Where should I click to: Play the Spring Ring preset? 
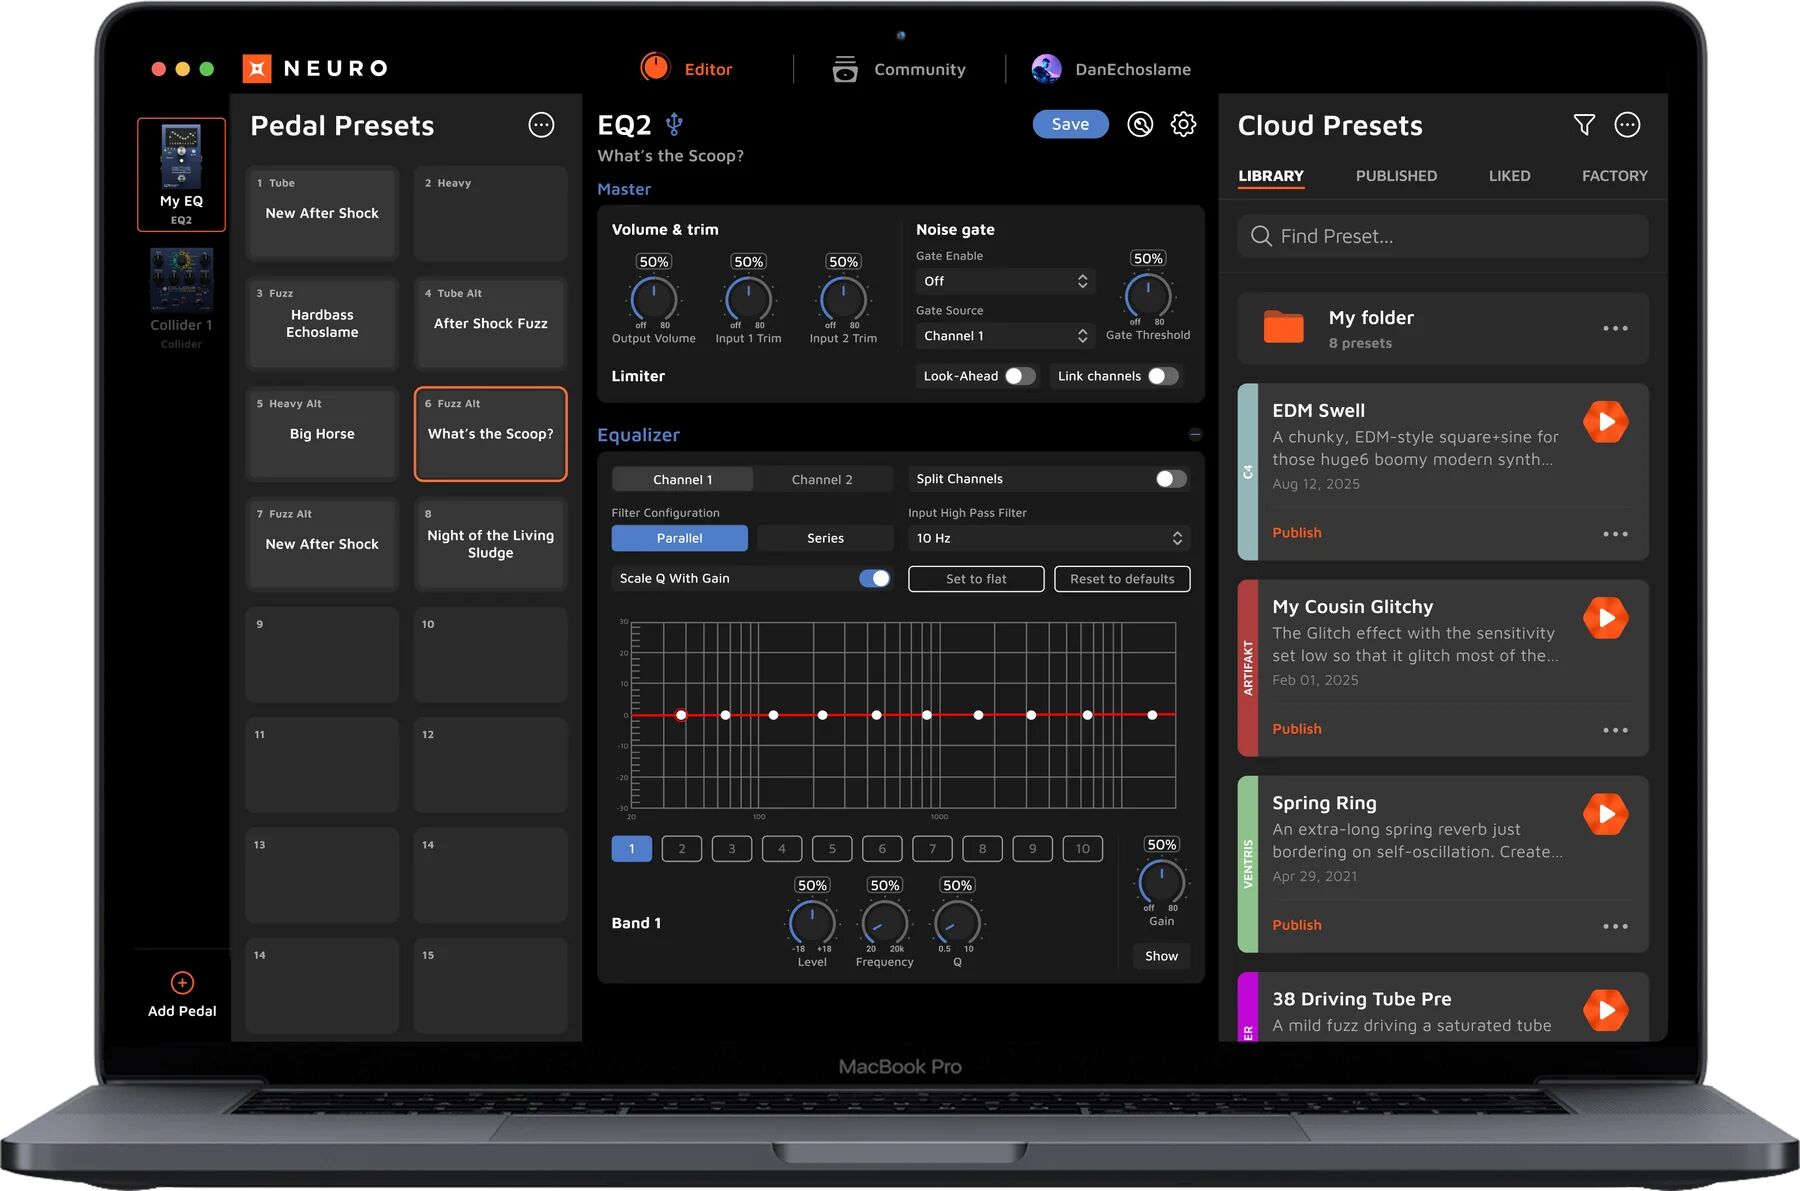coord(1606,814)
